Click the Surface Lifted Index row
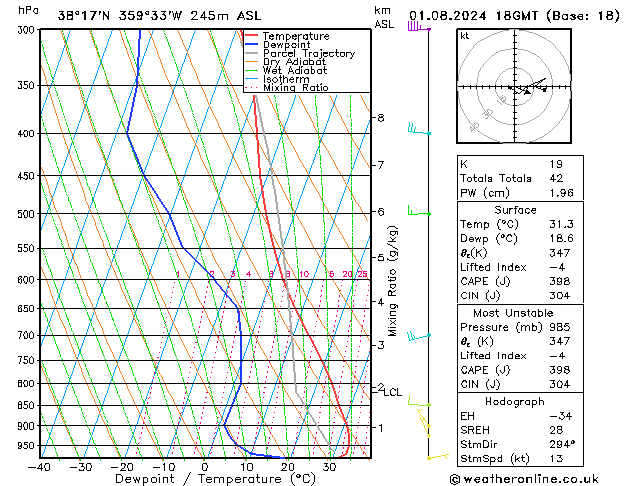Image resolution: width=629 pixels, height=486 pixels. click(x=520, y=267)
